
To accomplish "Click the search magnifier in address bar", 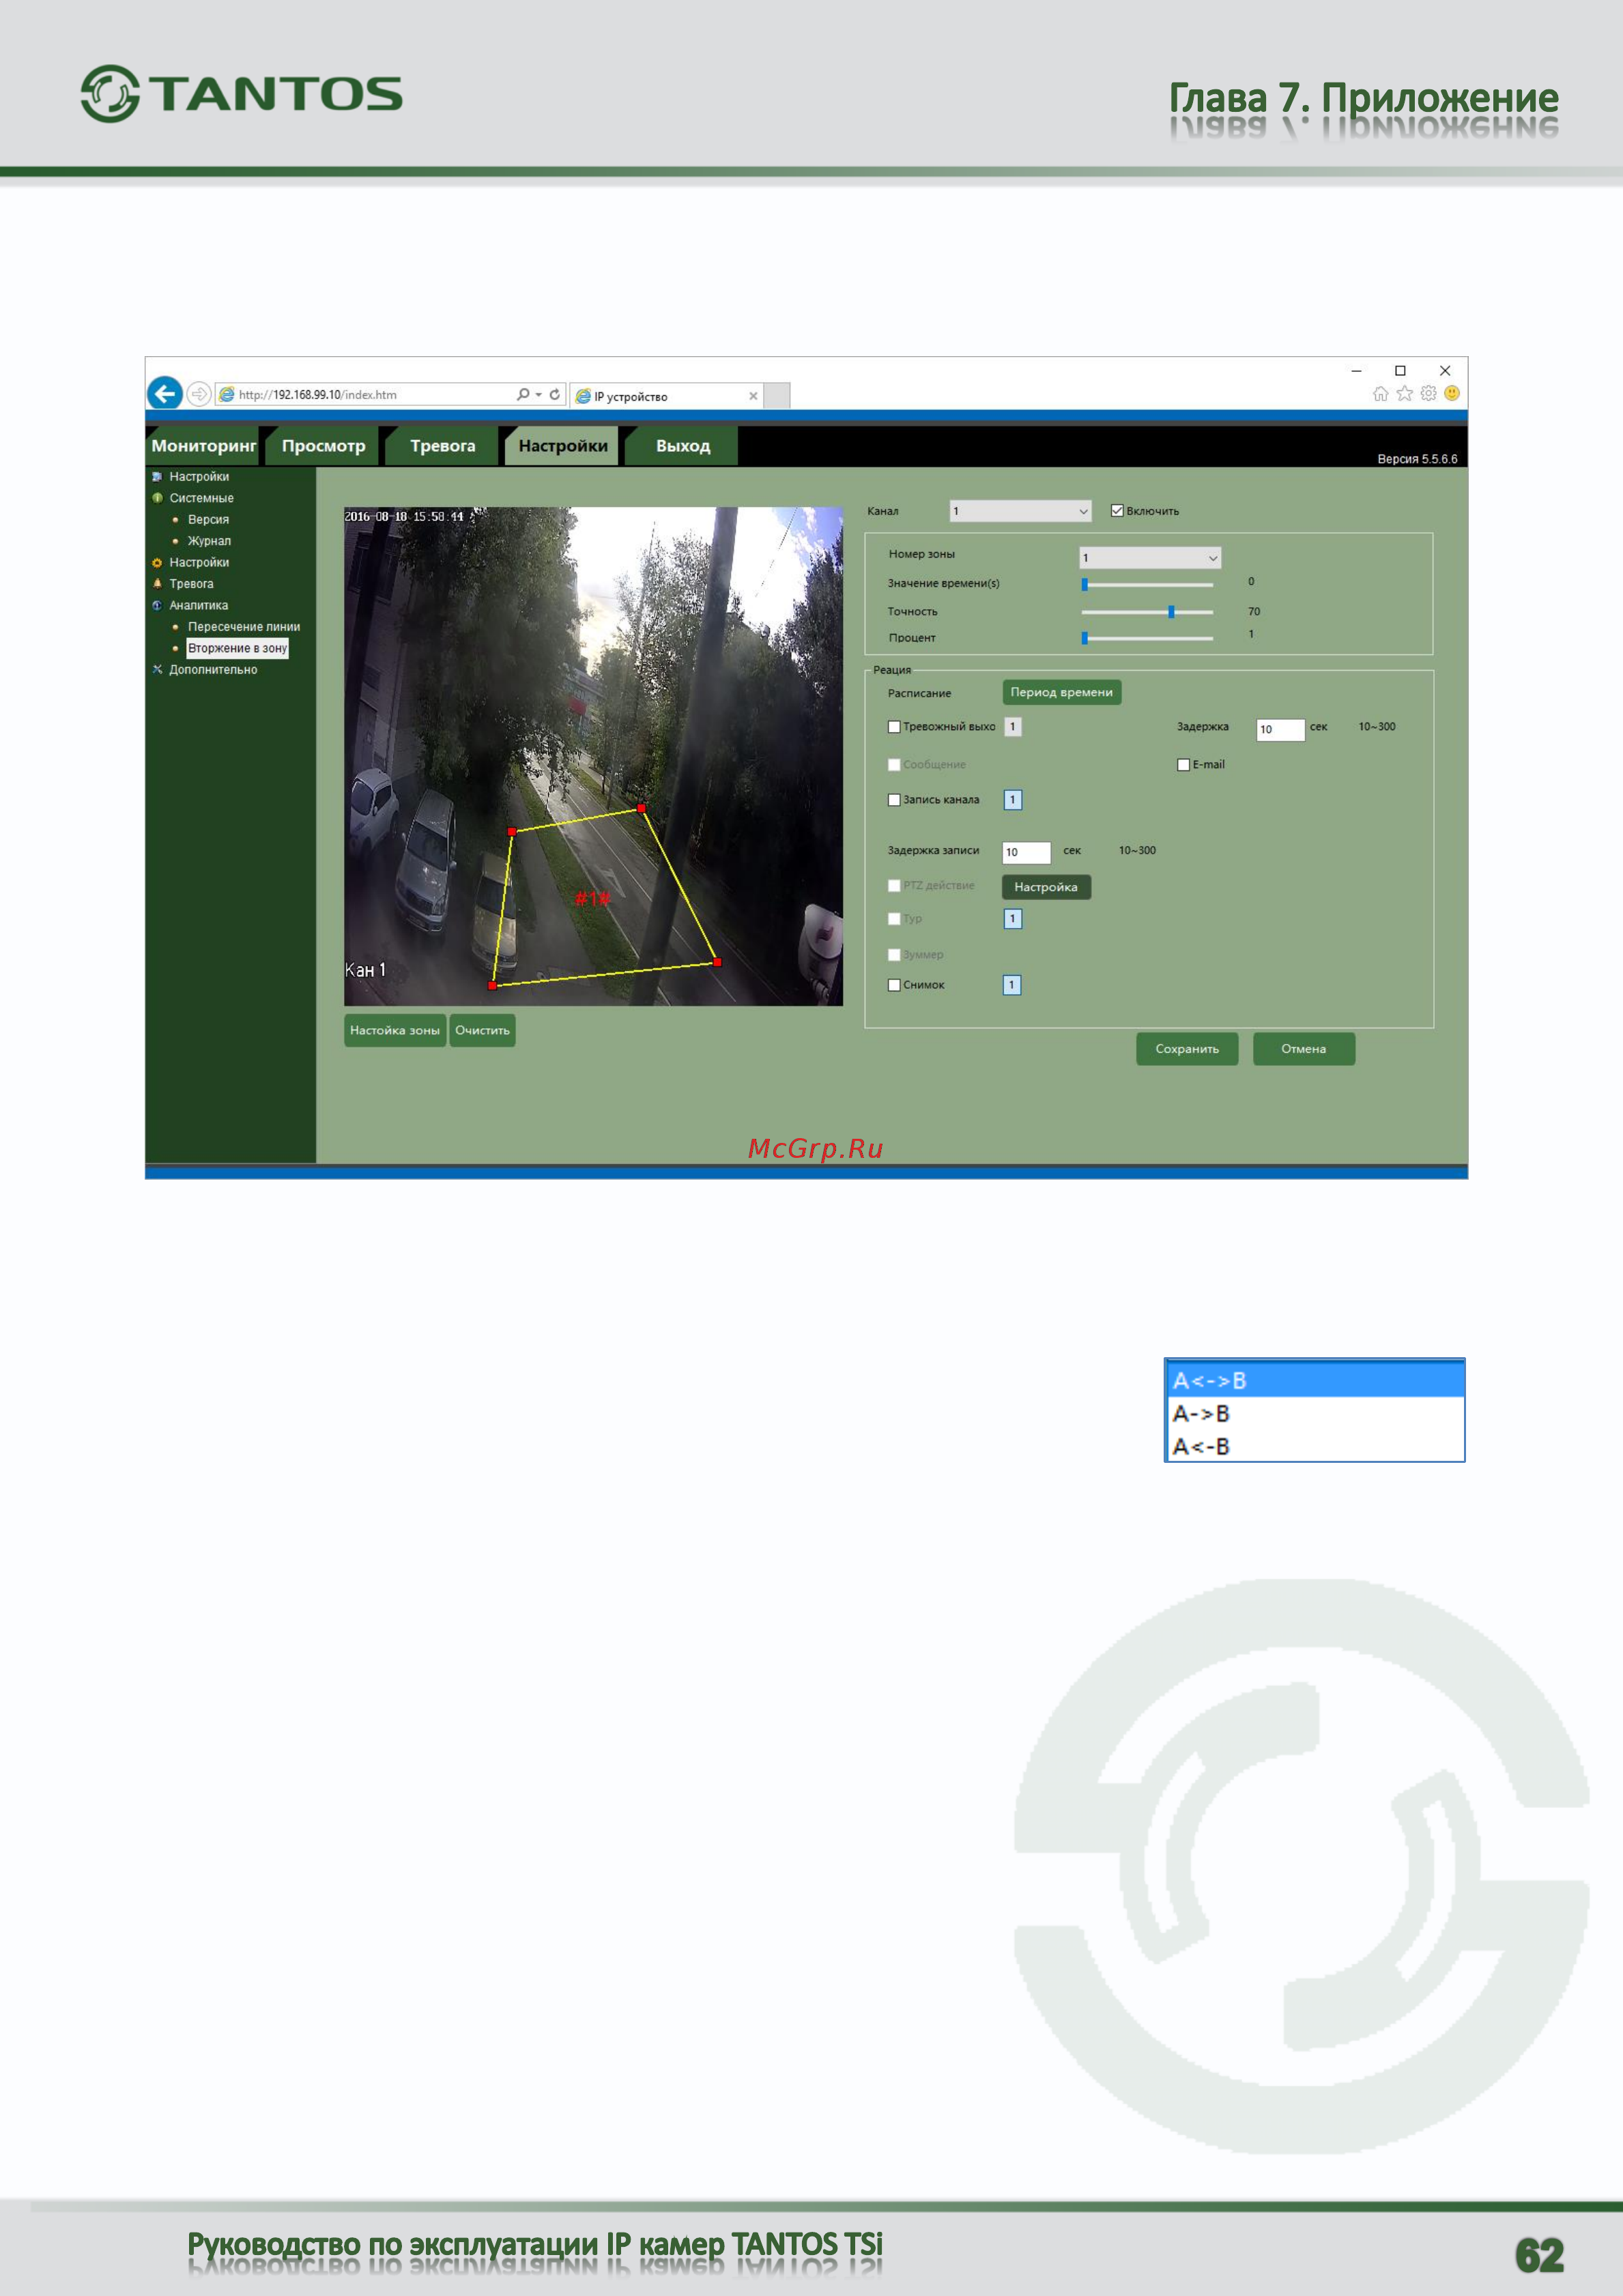I will pos(522,394).
